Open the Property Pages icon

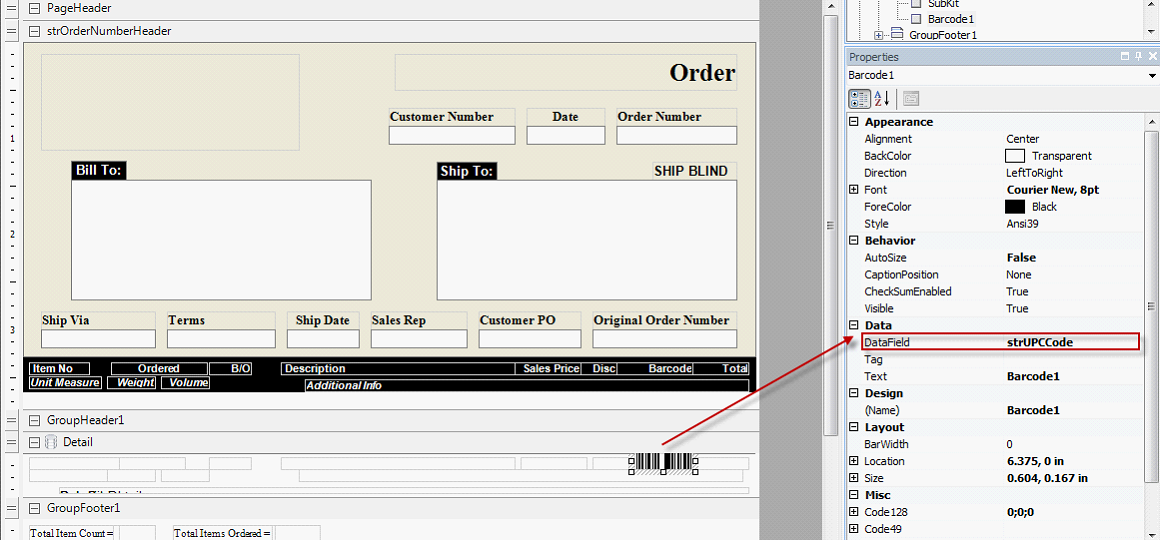(911, 99)
